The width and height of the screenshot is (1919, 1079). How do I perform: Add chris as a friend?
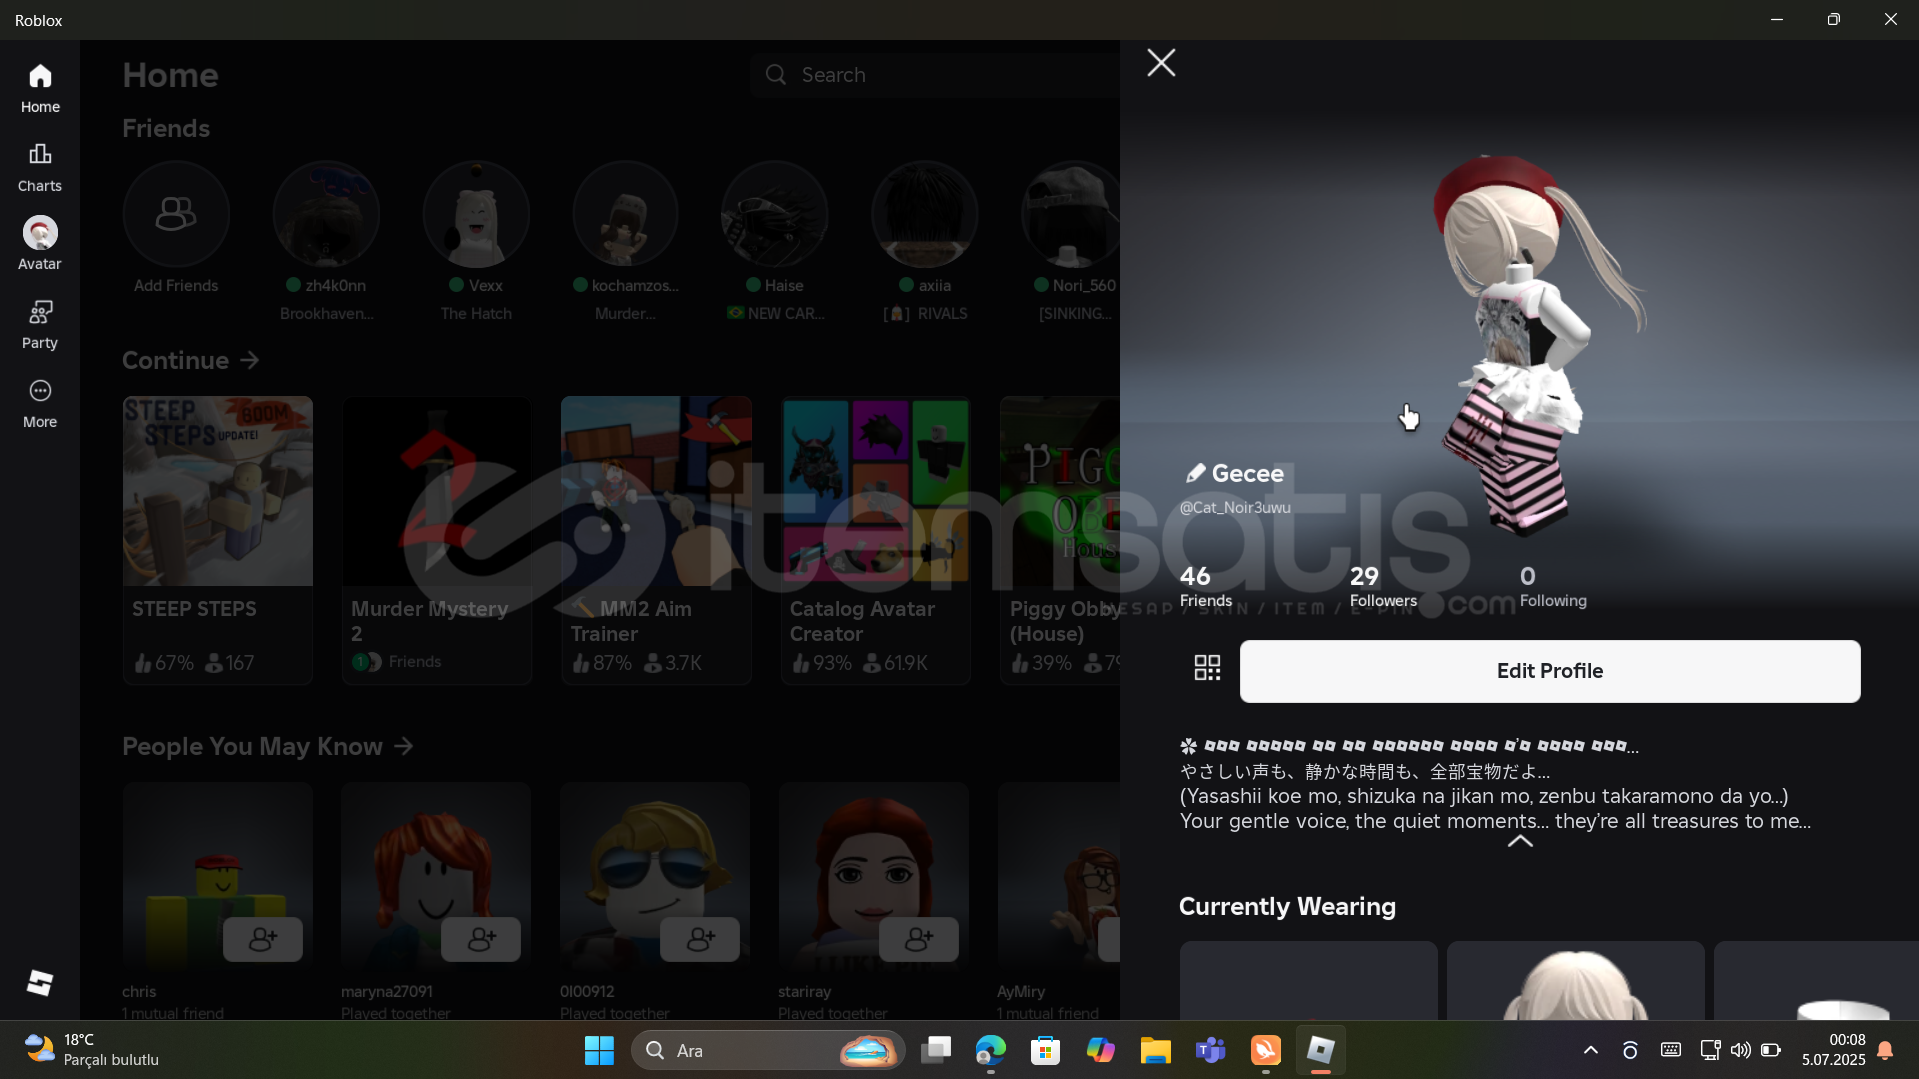click(263, 939)
